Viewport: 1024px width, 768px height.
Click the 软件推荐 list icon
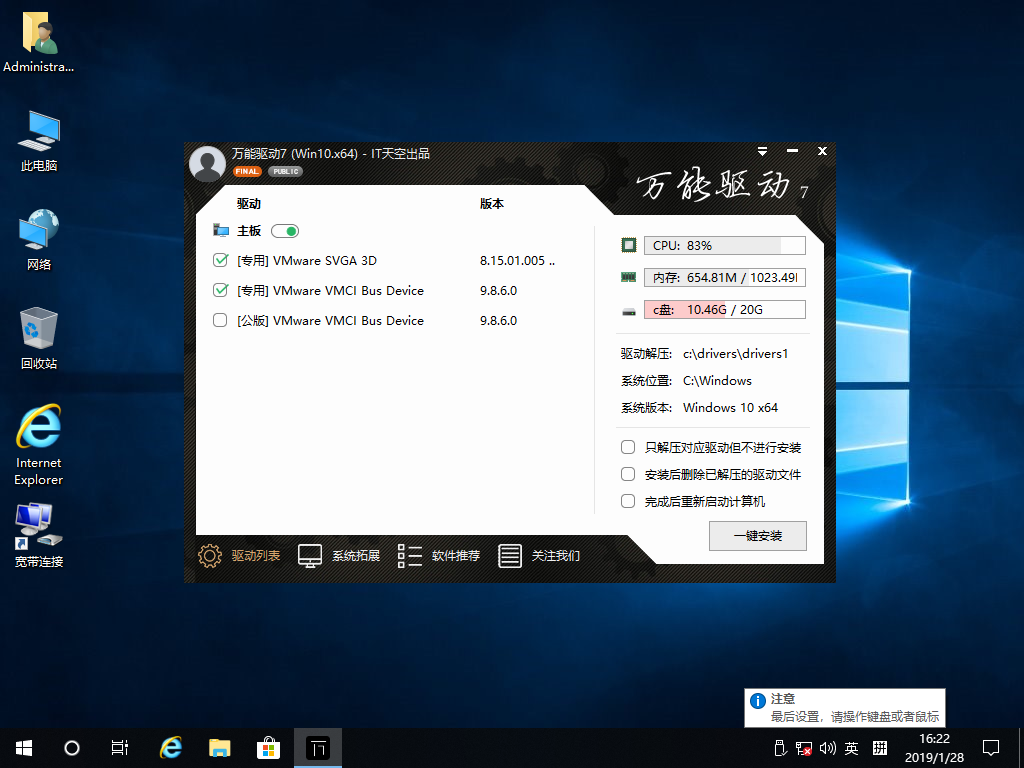409,556
